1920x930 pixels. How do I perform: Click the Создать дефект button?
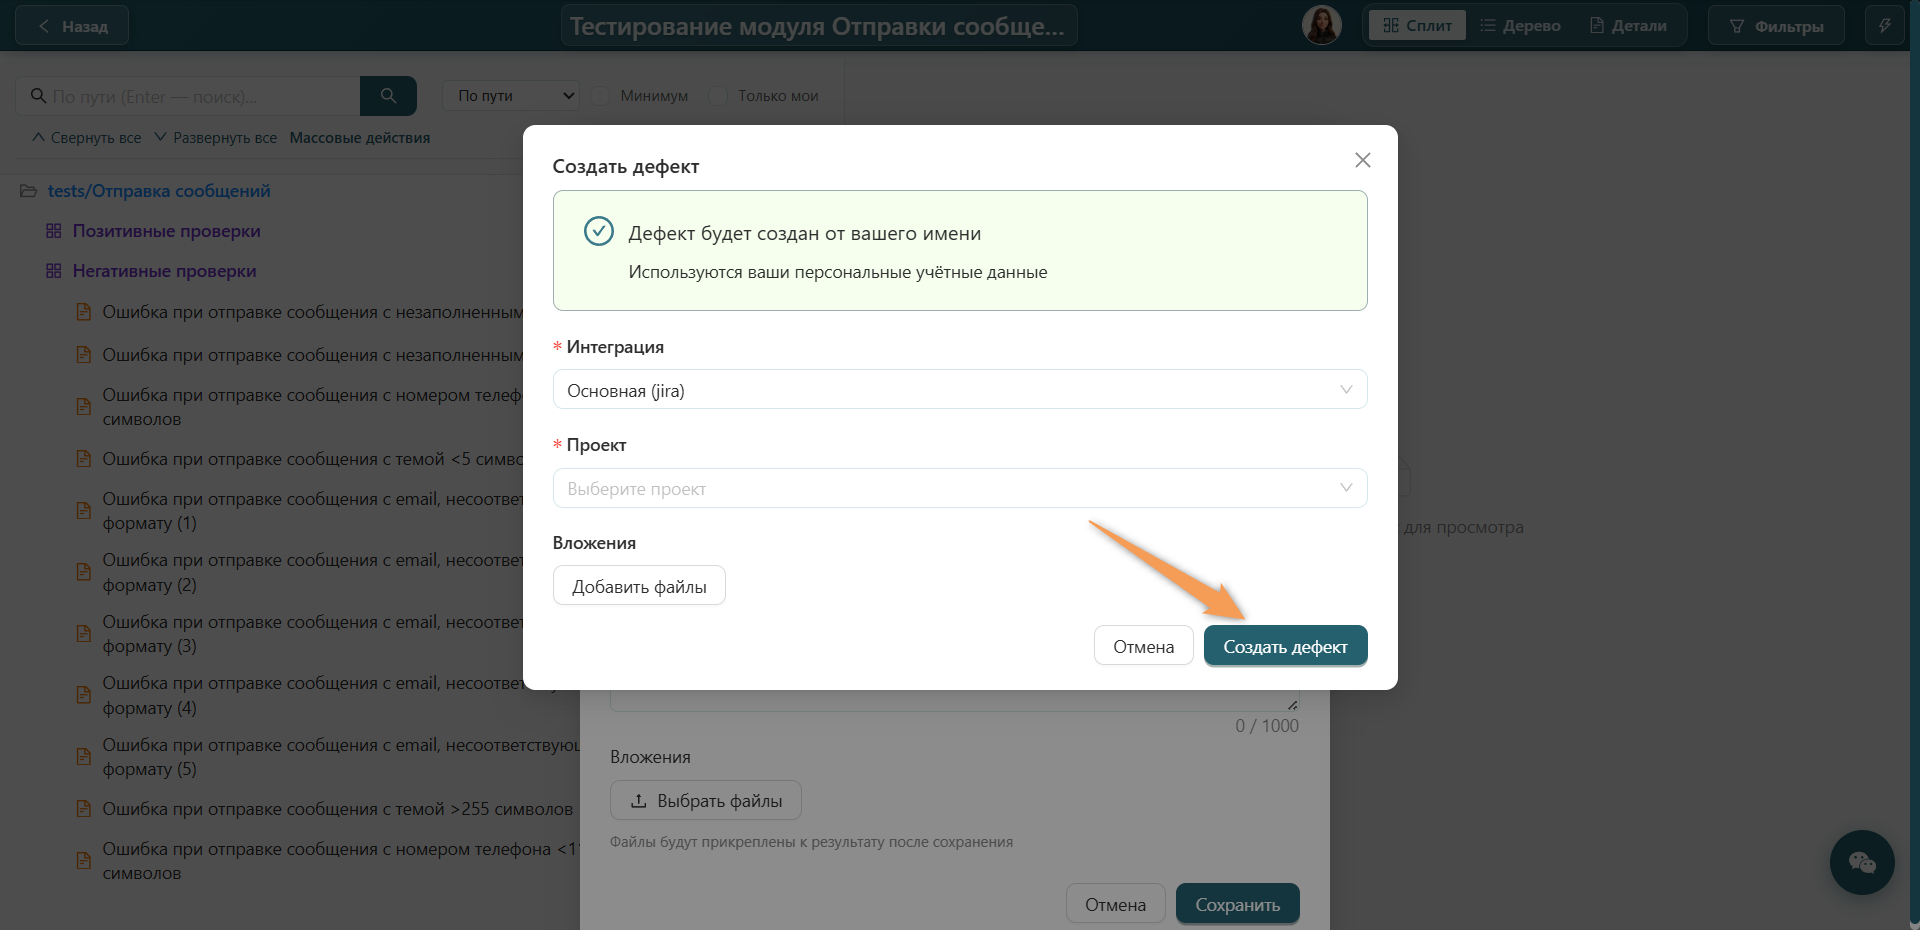1285,646
